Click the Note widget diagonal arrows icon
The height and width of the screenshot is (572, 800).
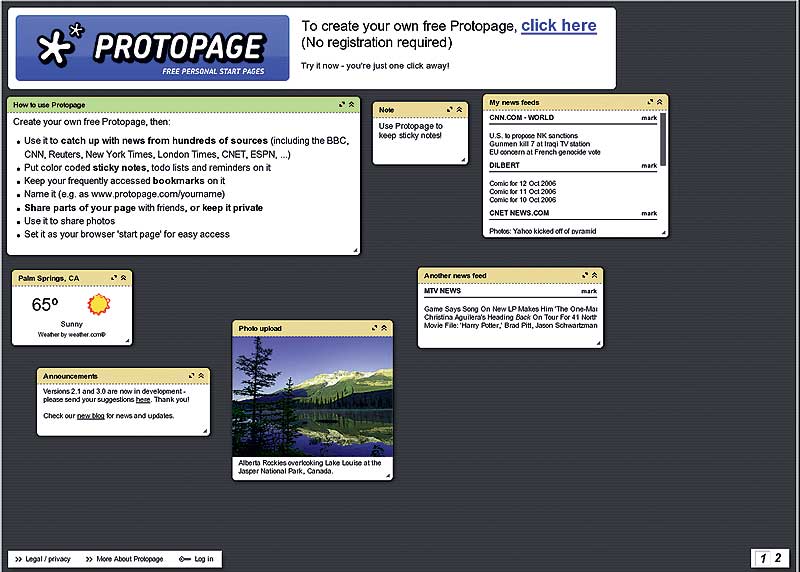[449, 110]
